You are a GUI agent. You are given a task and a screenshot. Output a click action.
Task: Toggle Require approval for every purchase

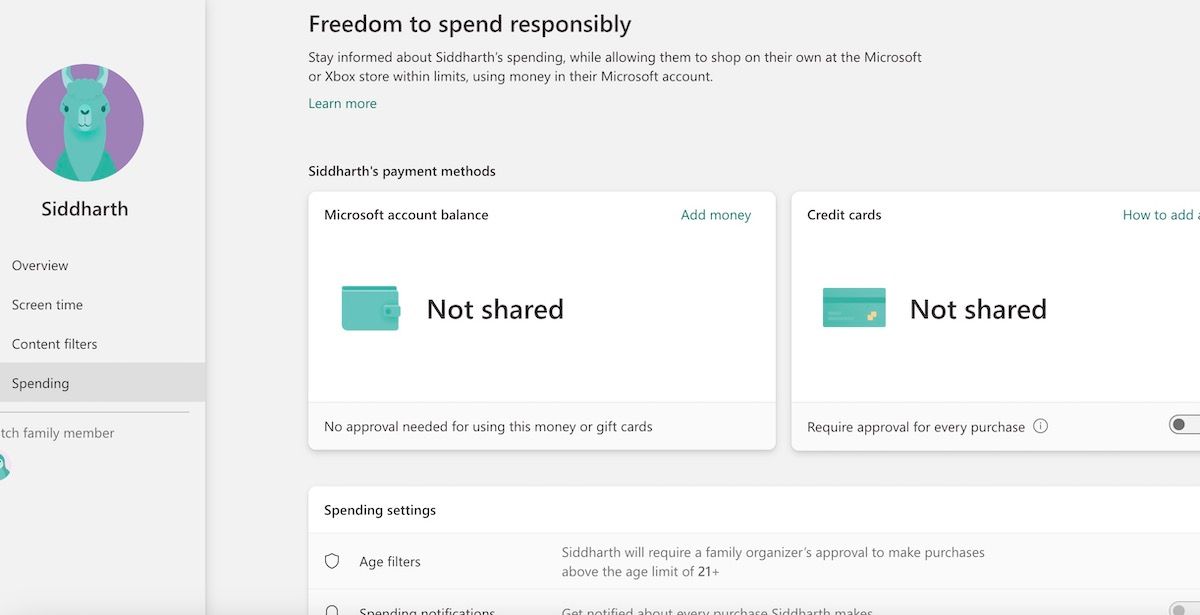[1185, 425]
